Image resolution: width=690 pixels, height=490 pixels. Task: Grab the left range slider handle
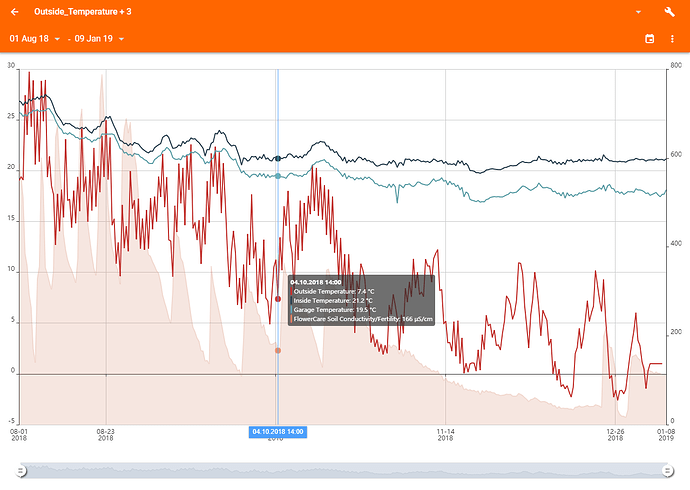(x=20, y=471)
